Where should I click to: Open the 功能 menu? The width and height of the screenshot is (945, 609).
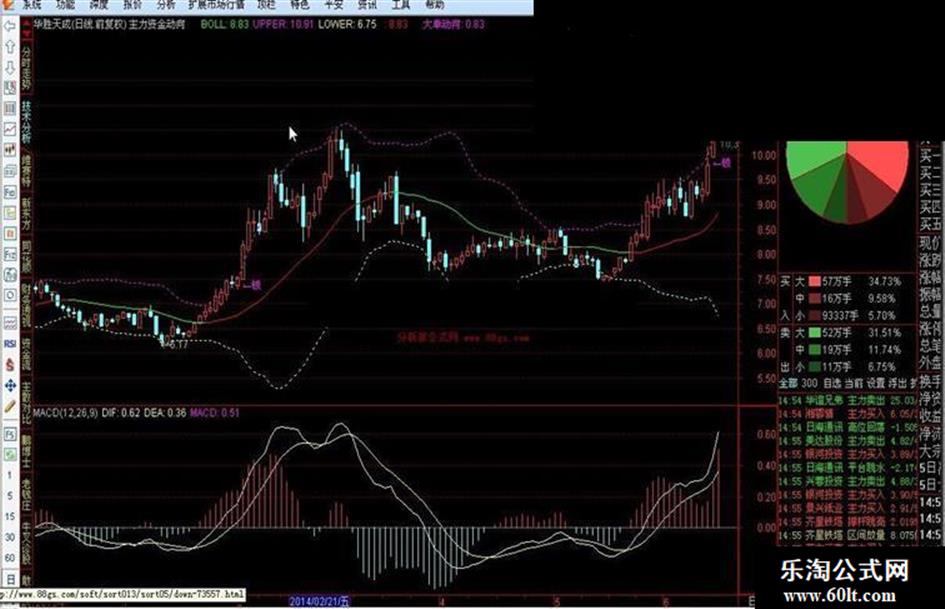tap(65, 5)
